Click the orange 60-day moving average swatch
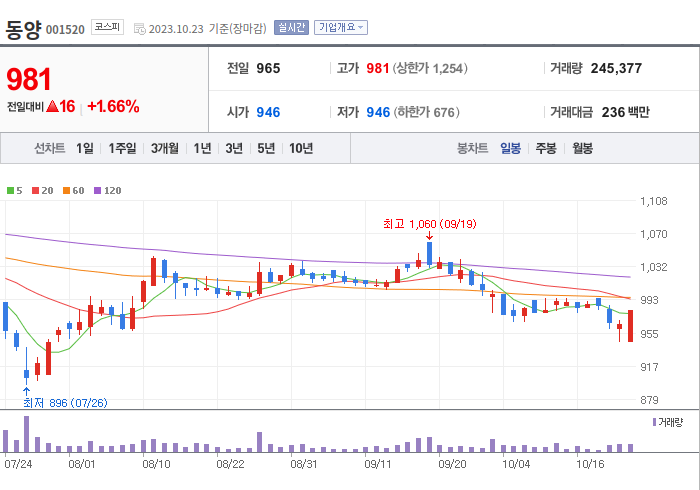Image resolution: width=700 pixels, height=490 pixels. click(67, 191)
